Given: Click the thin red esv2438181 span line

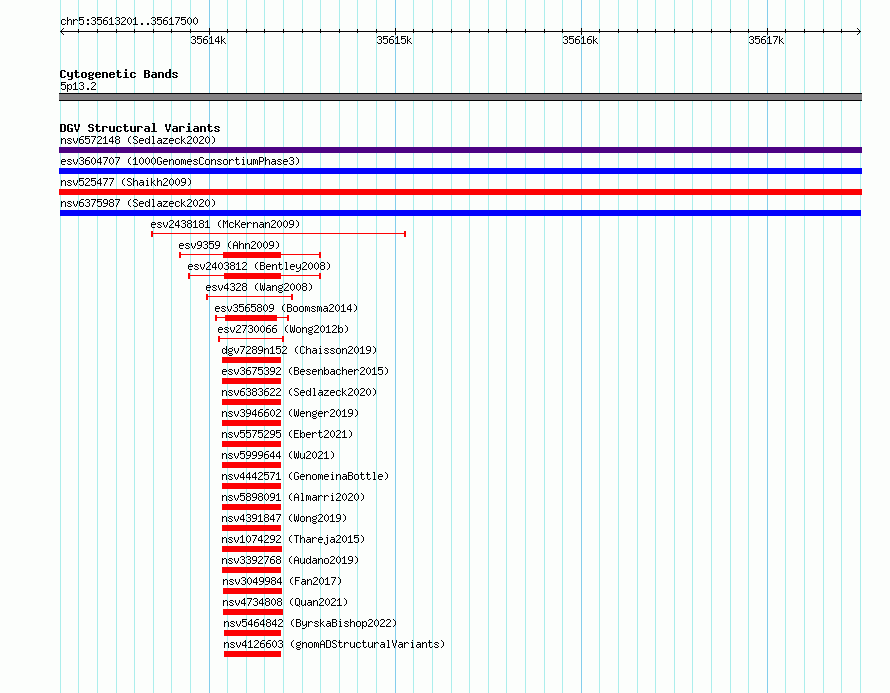Looking at the screenshot, I should [279, 234].
